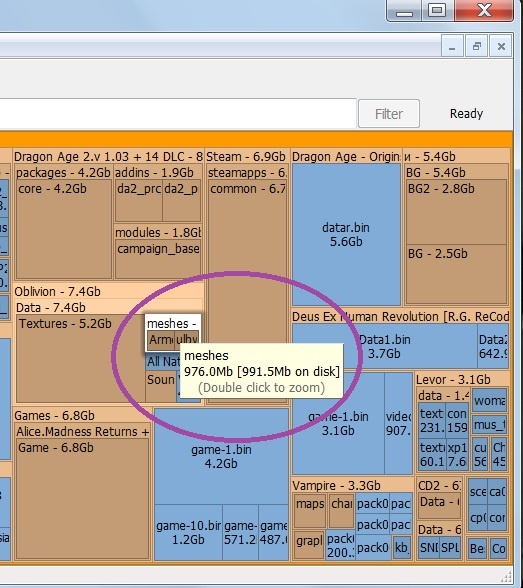This screenshot has height=588, width=523.
Task: Select the core - 4.2Gb folder block
Action: coord(64,229)
